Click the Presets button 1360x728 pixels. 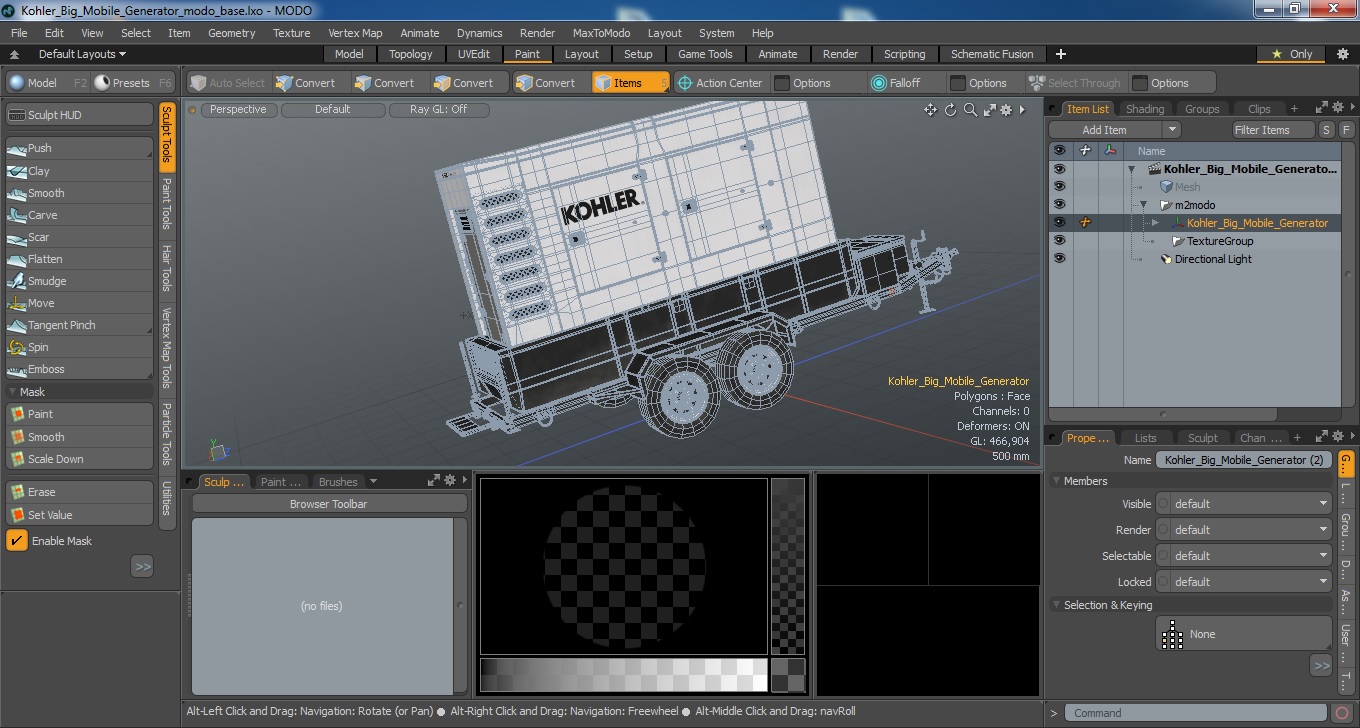click(133, 83)
